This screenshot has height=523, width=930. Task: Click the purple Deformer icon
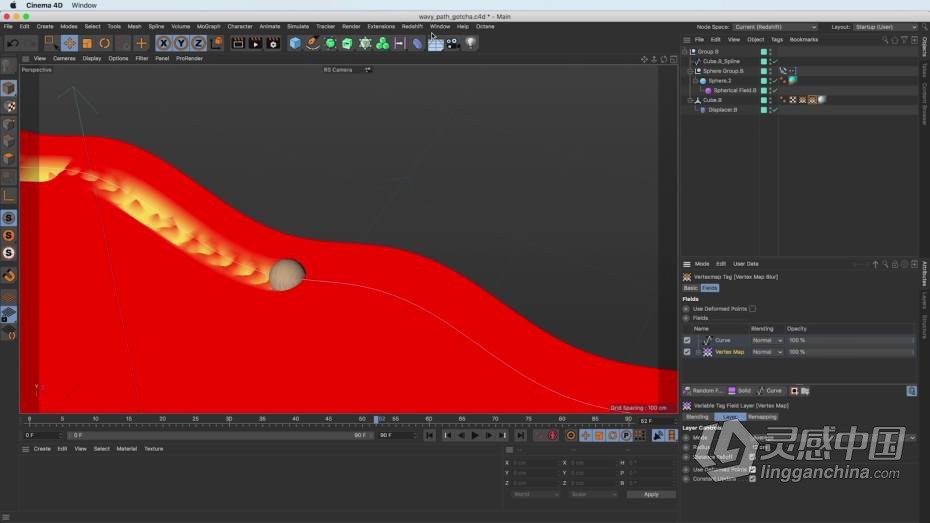[x=418, y=43]
